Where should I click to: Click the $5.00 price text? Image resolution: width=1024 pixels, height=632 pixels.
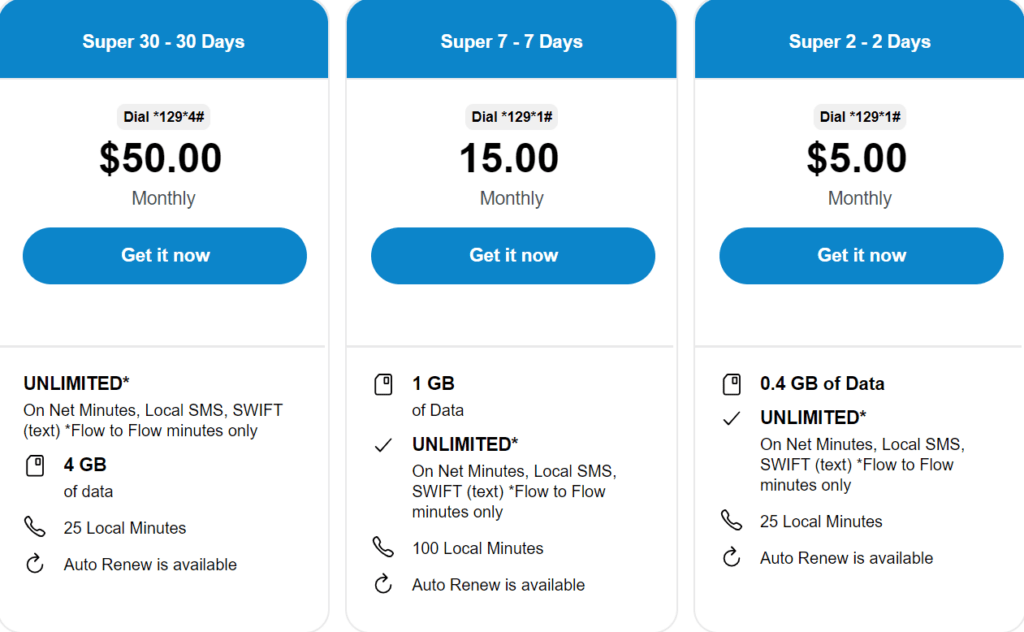pos(859,159)
